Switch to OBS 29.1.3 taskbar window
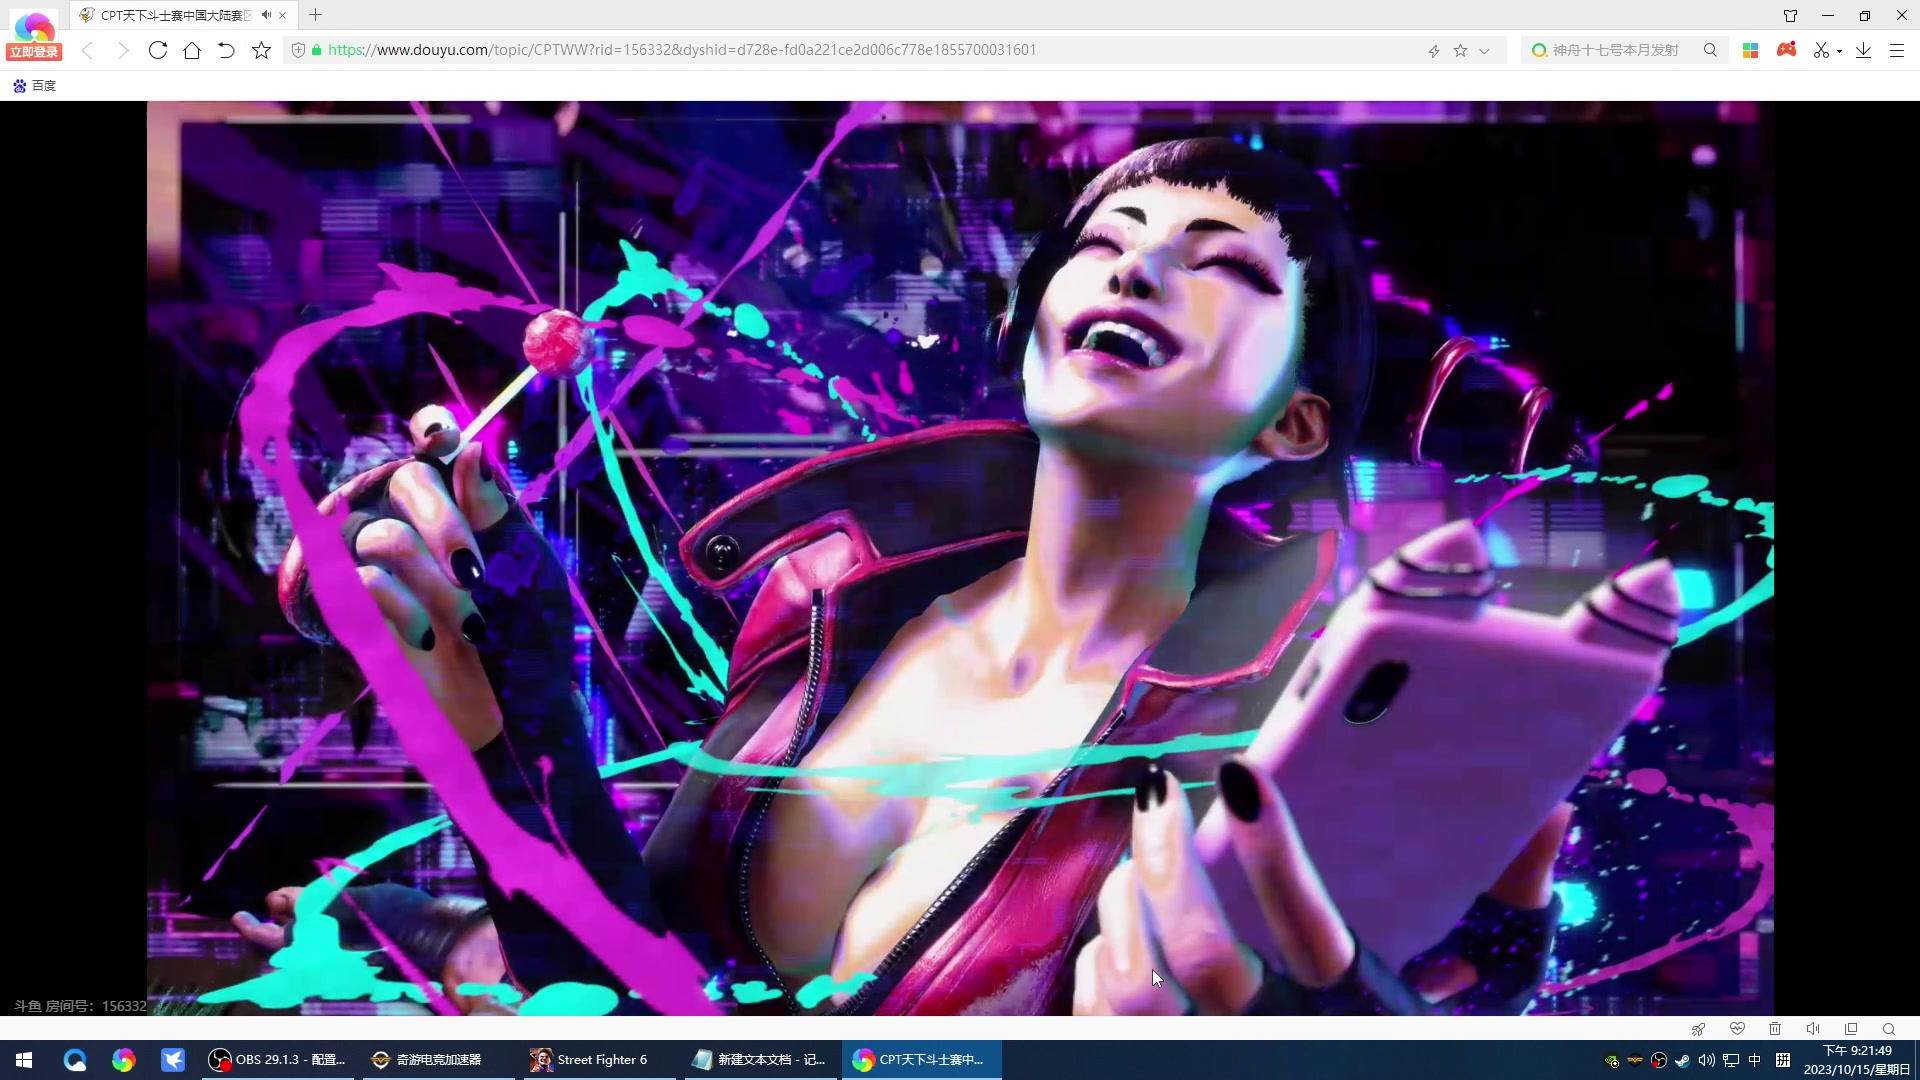This screenshot has width=1920, height=1080. click(x=277, y=1060)
